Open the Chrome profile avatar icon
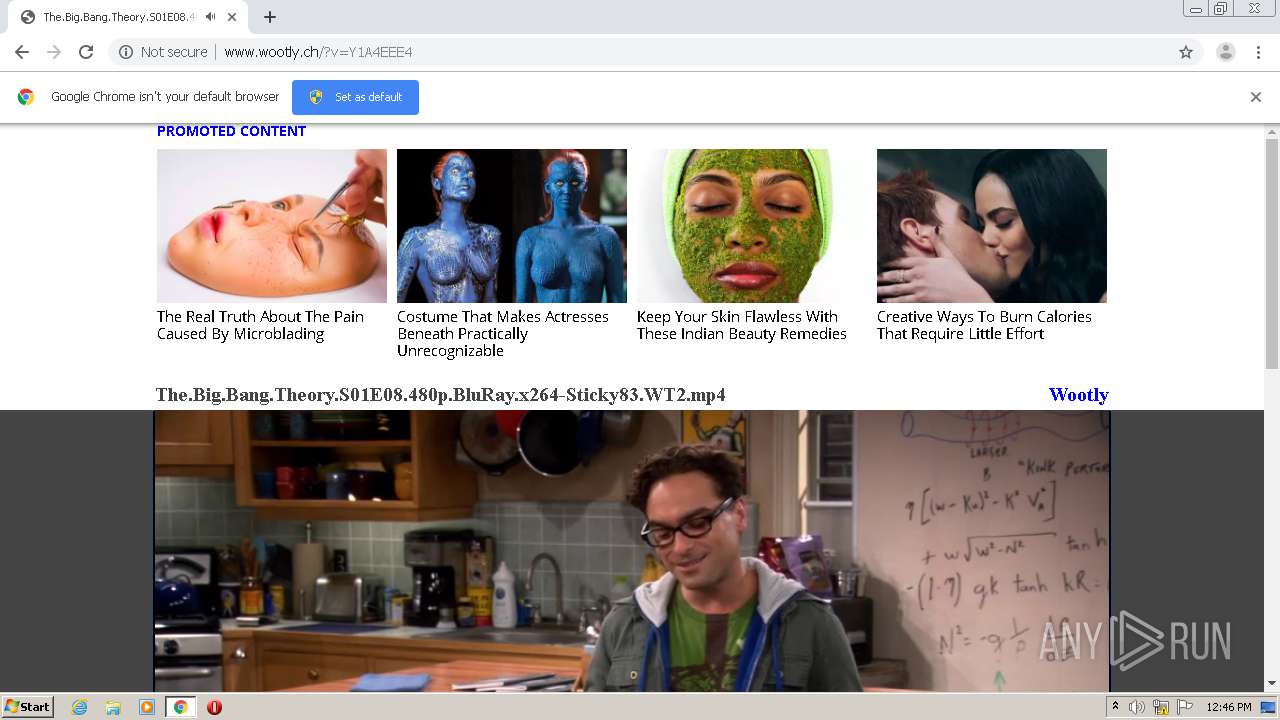This screenshot has height=720, width=1280. coord(1225,52)
